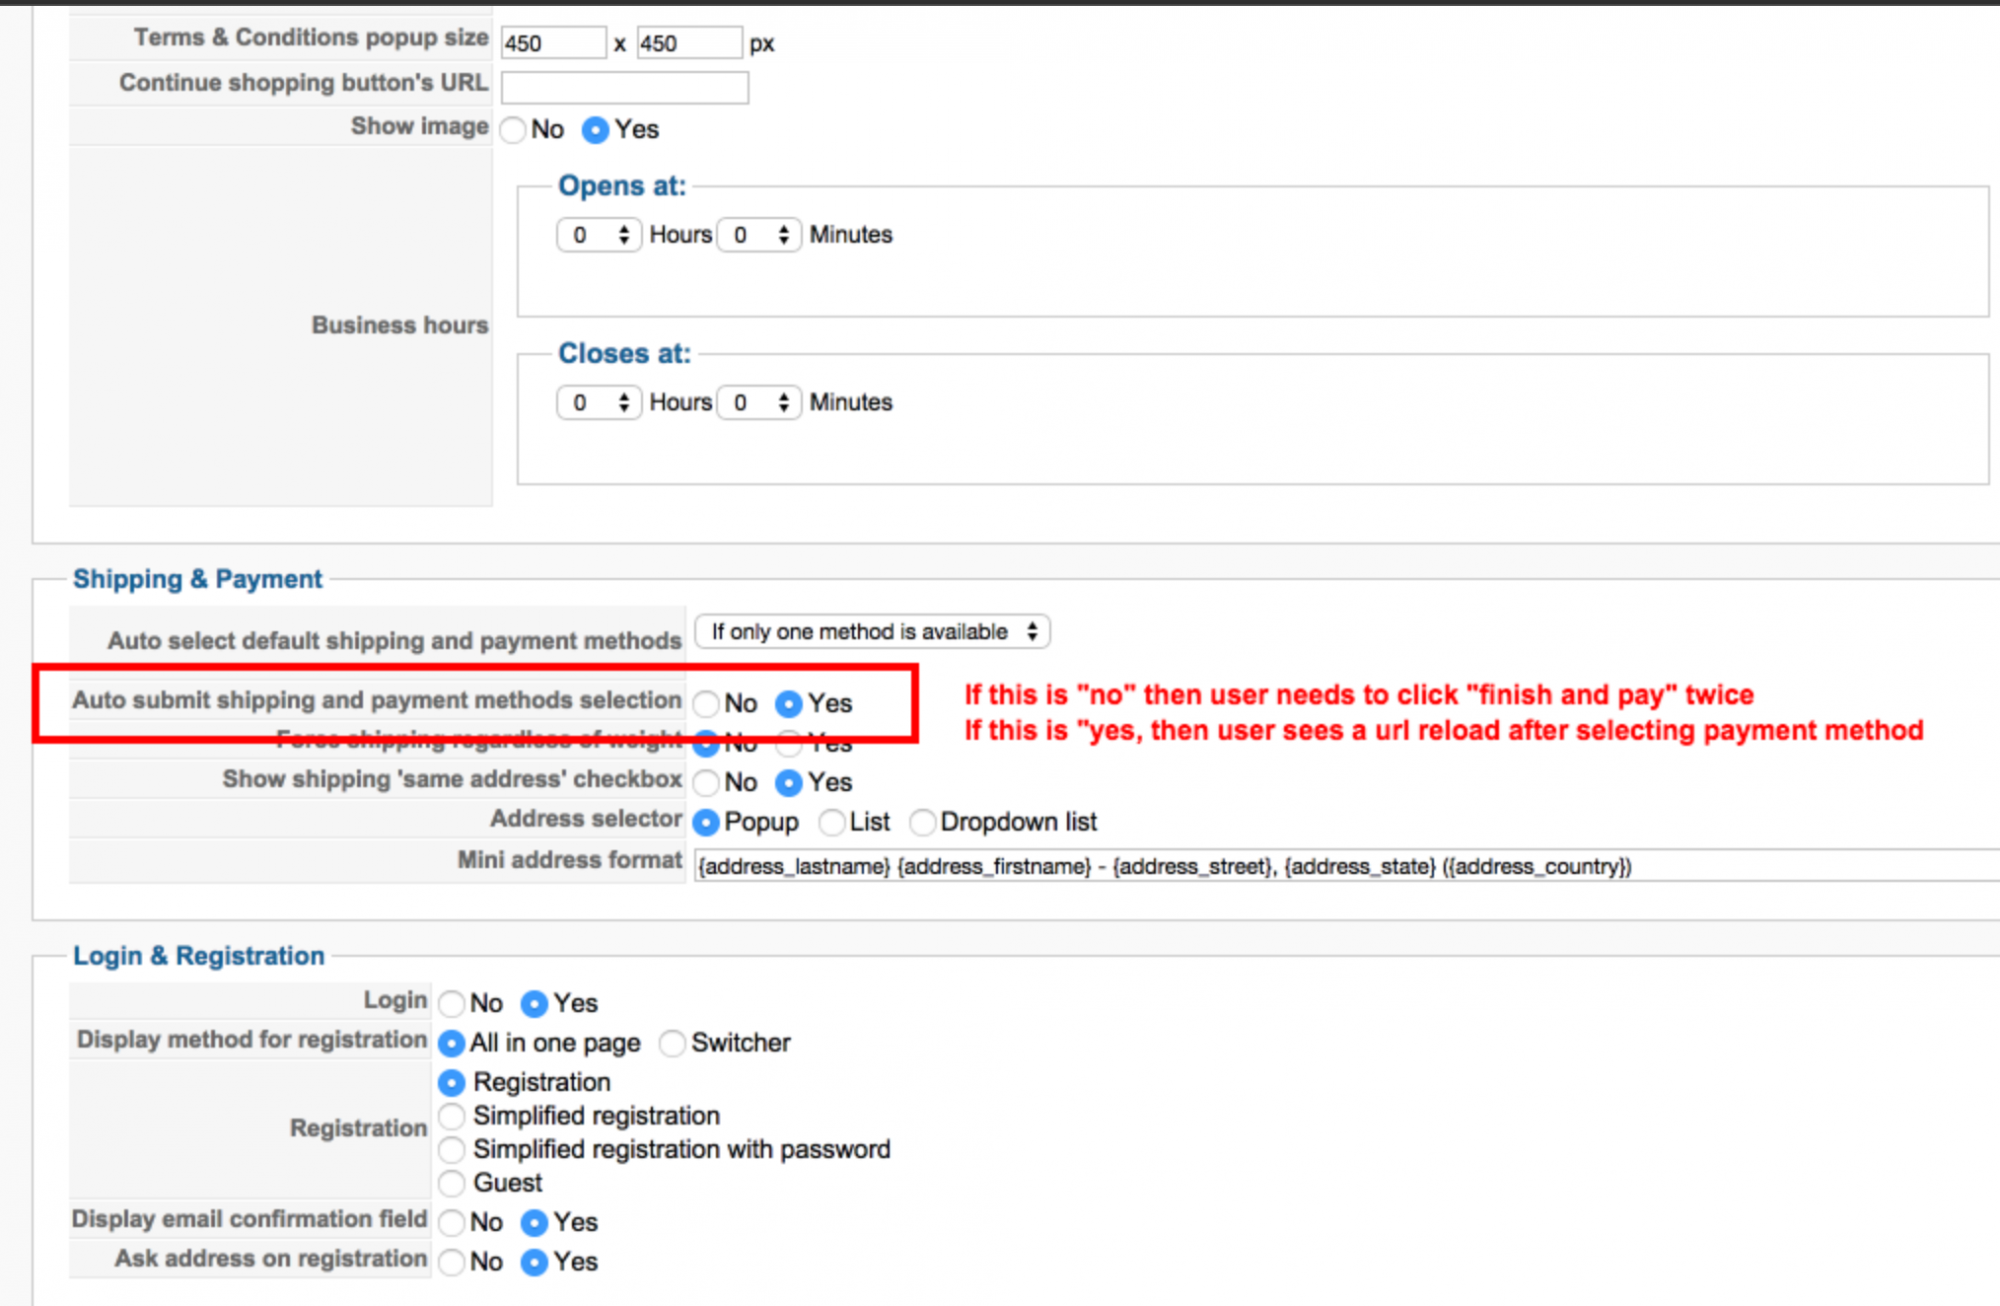2000x1306 pixels.
Task: Open the Opens at Hours dropdown
Action: (x=598, y=235)
